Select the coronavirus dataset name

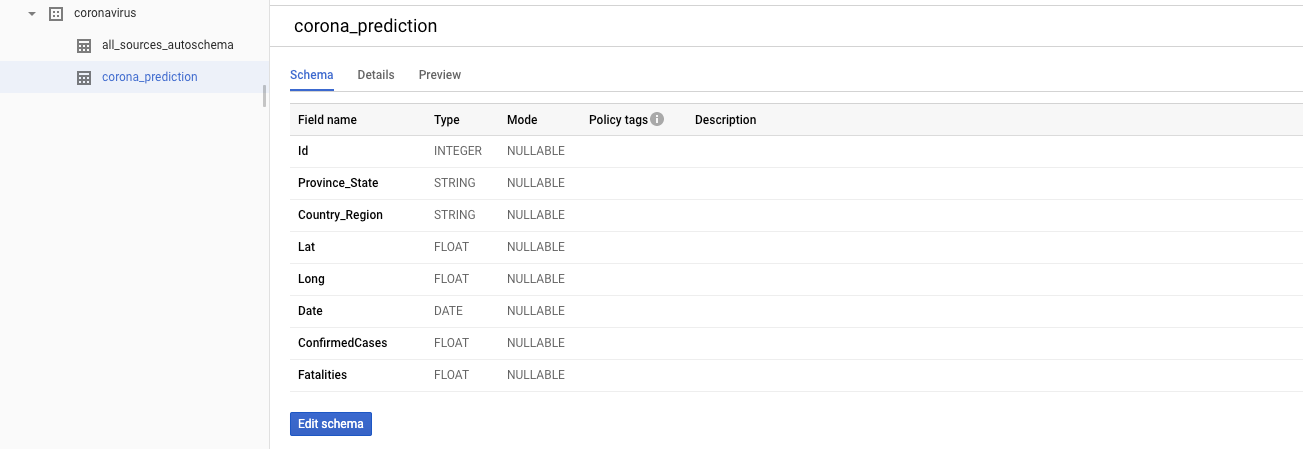point(105,14)
